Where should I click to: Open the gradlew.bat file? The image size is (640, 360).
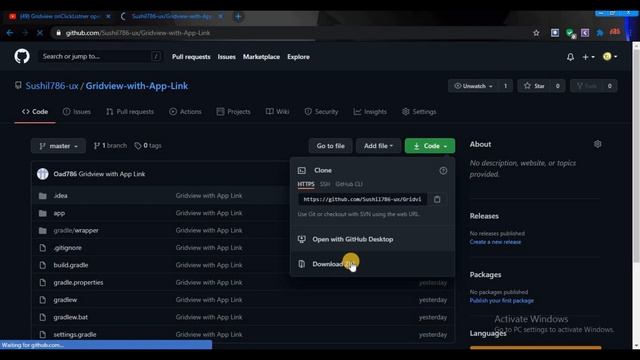(x=71, y=317)
